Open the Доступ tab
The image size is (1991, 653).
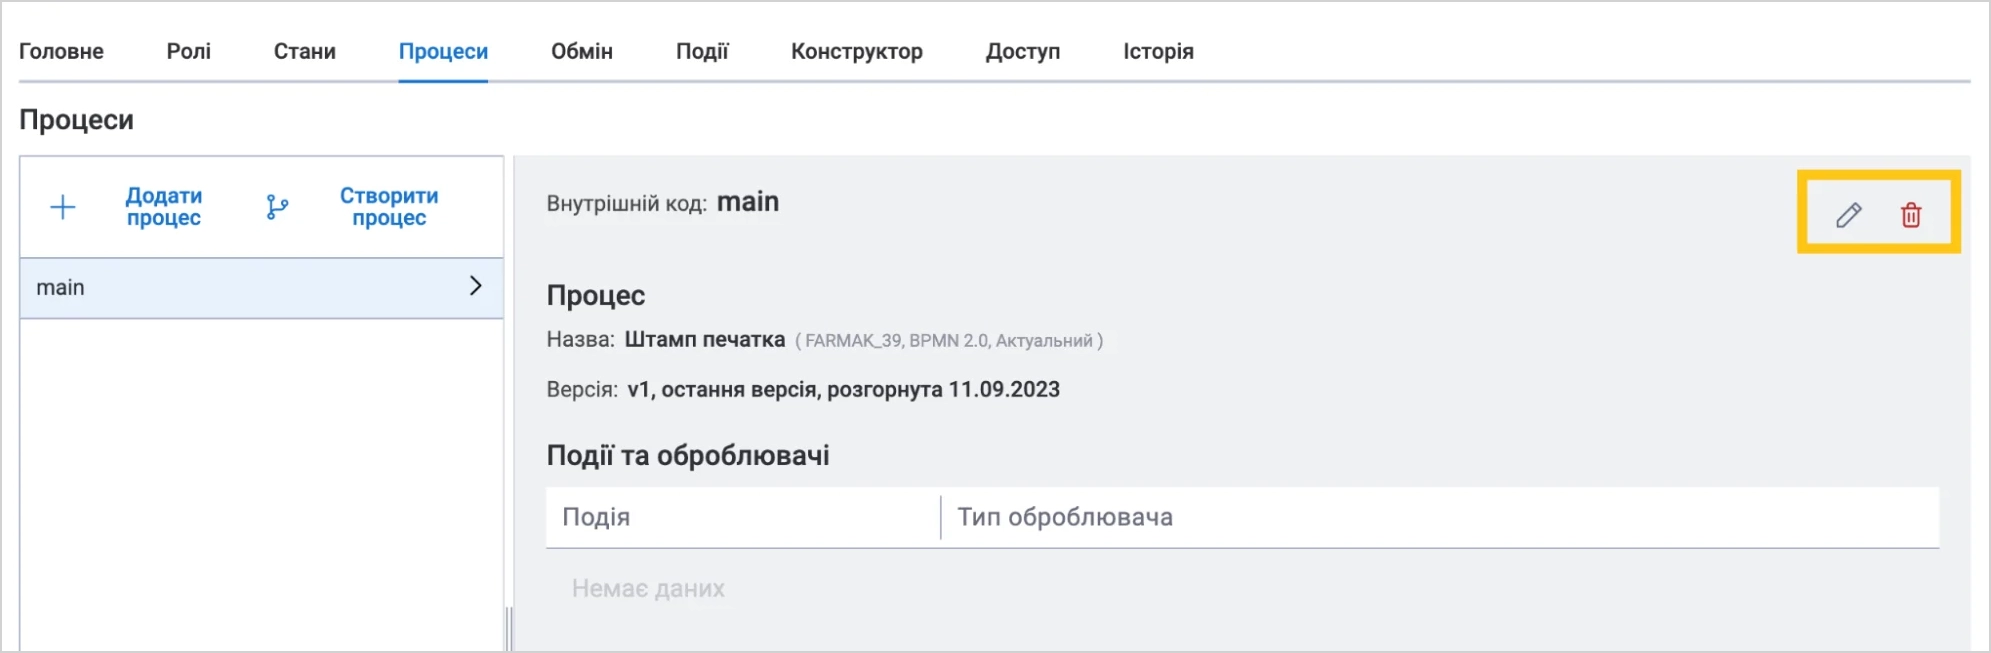[x=1022, y=51]
